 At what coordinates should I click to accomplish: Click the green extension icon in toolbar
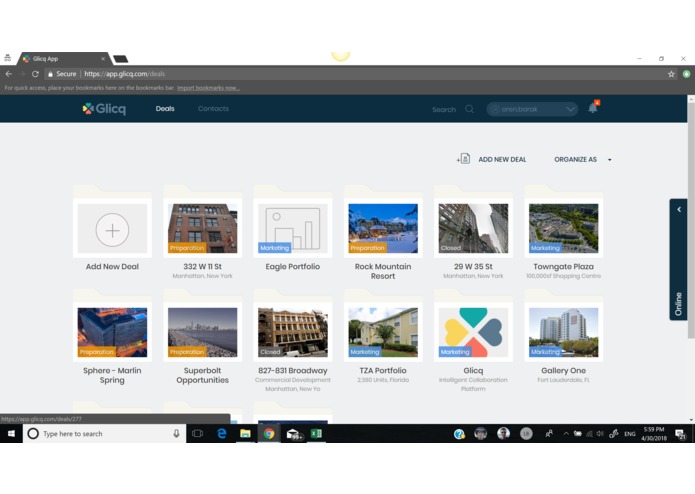pyautogui.click(x=687, y=74)
